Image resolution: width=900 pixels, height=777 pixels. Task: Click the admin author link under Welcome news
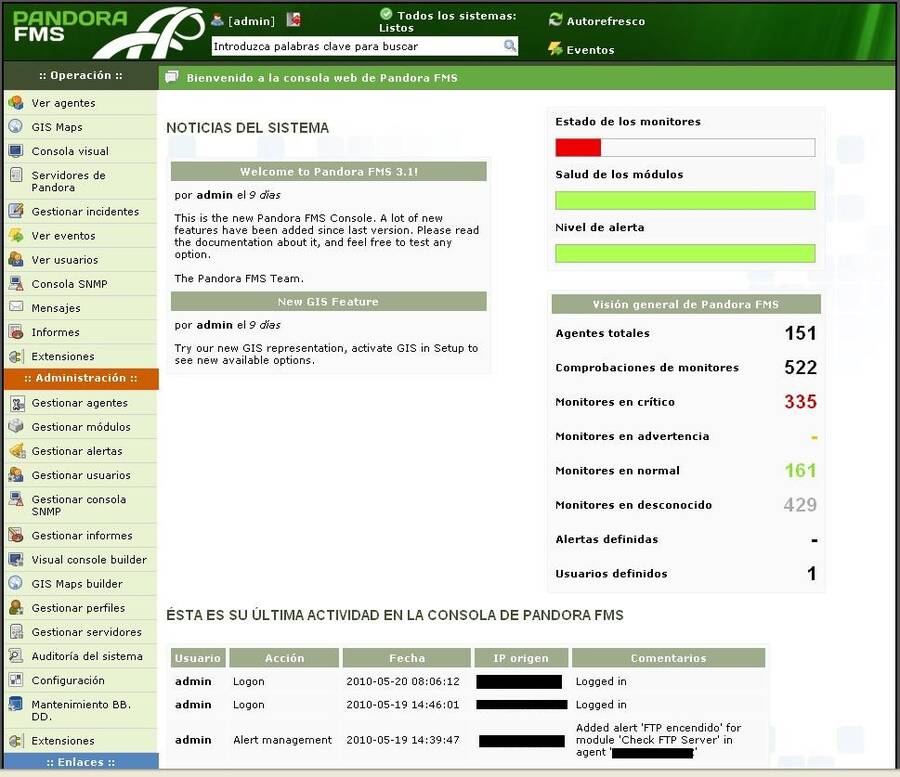214,196
